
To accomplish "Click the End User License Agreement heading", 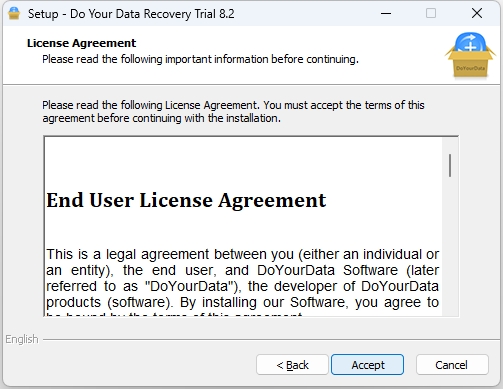I will click(x=186, y=200).
